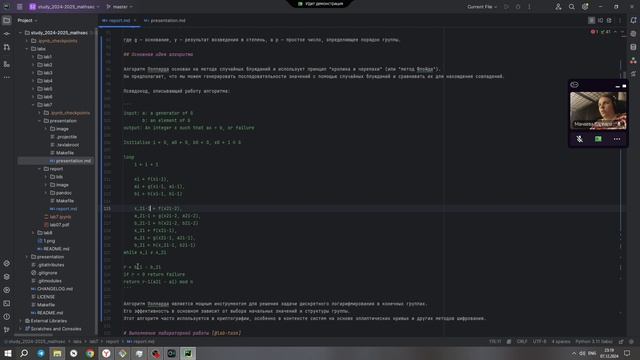Show more tool windows ellipsis
The height and width of the screenshot is (360, 640).
(x=7, y=77)
